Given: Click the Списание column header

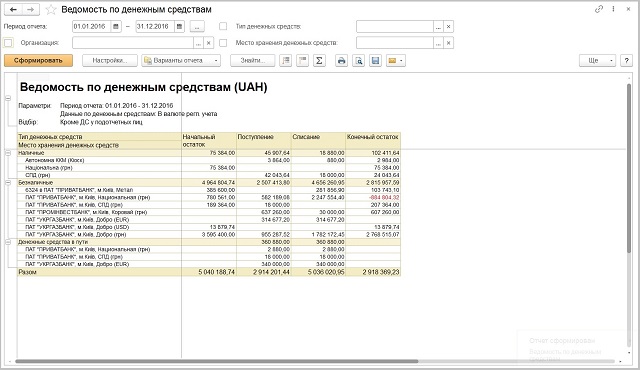Looking at the screenshot, I should pos(318,141).
